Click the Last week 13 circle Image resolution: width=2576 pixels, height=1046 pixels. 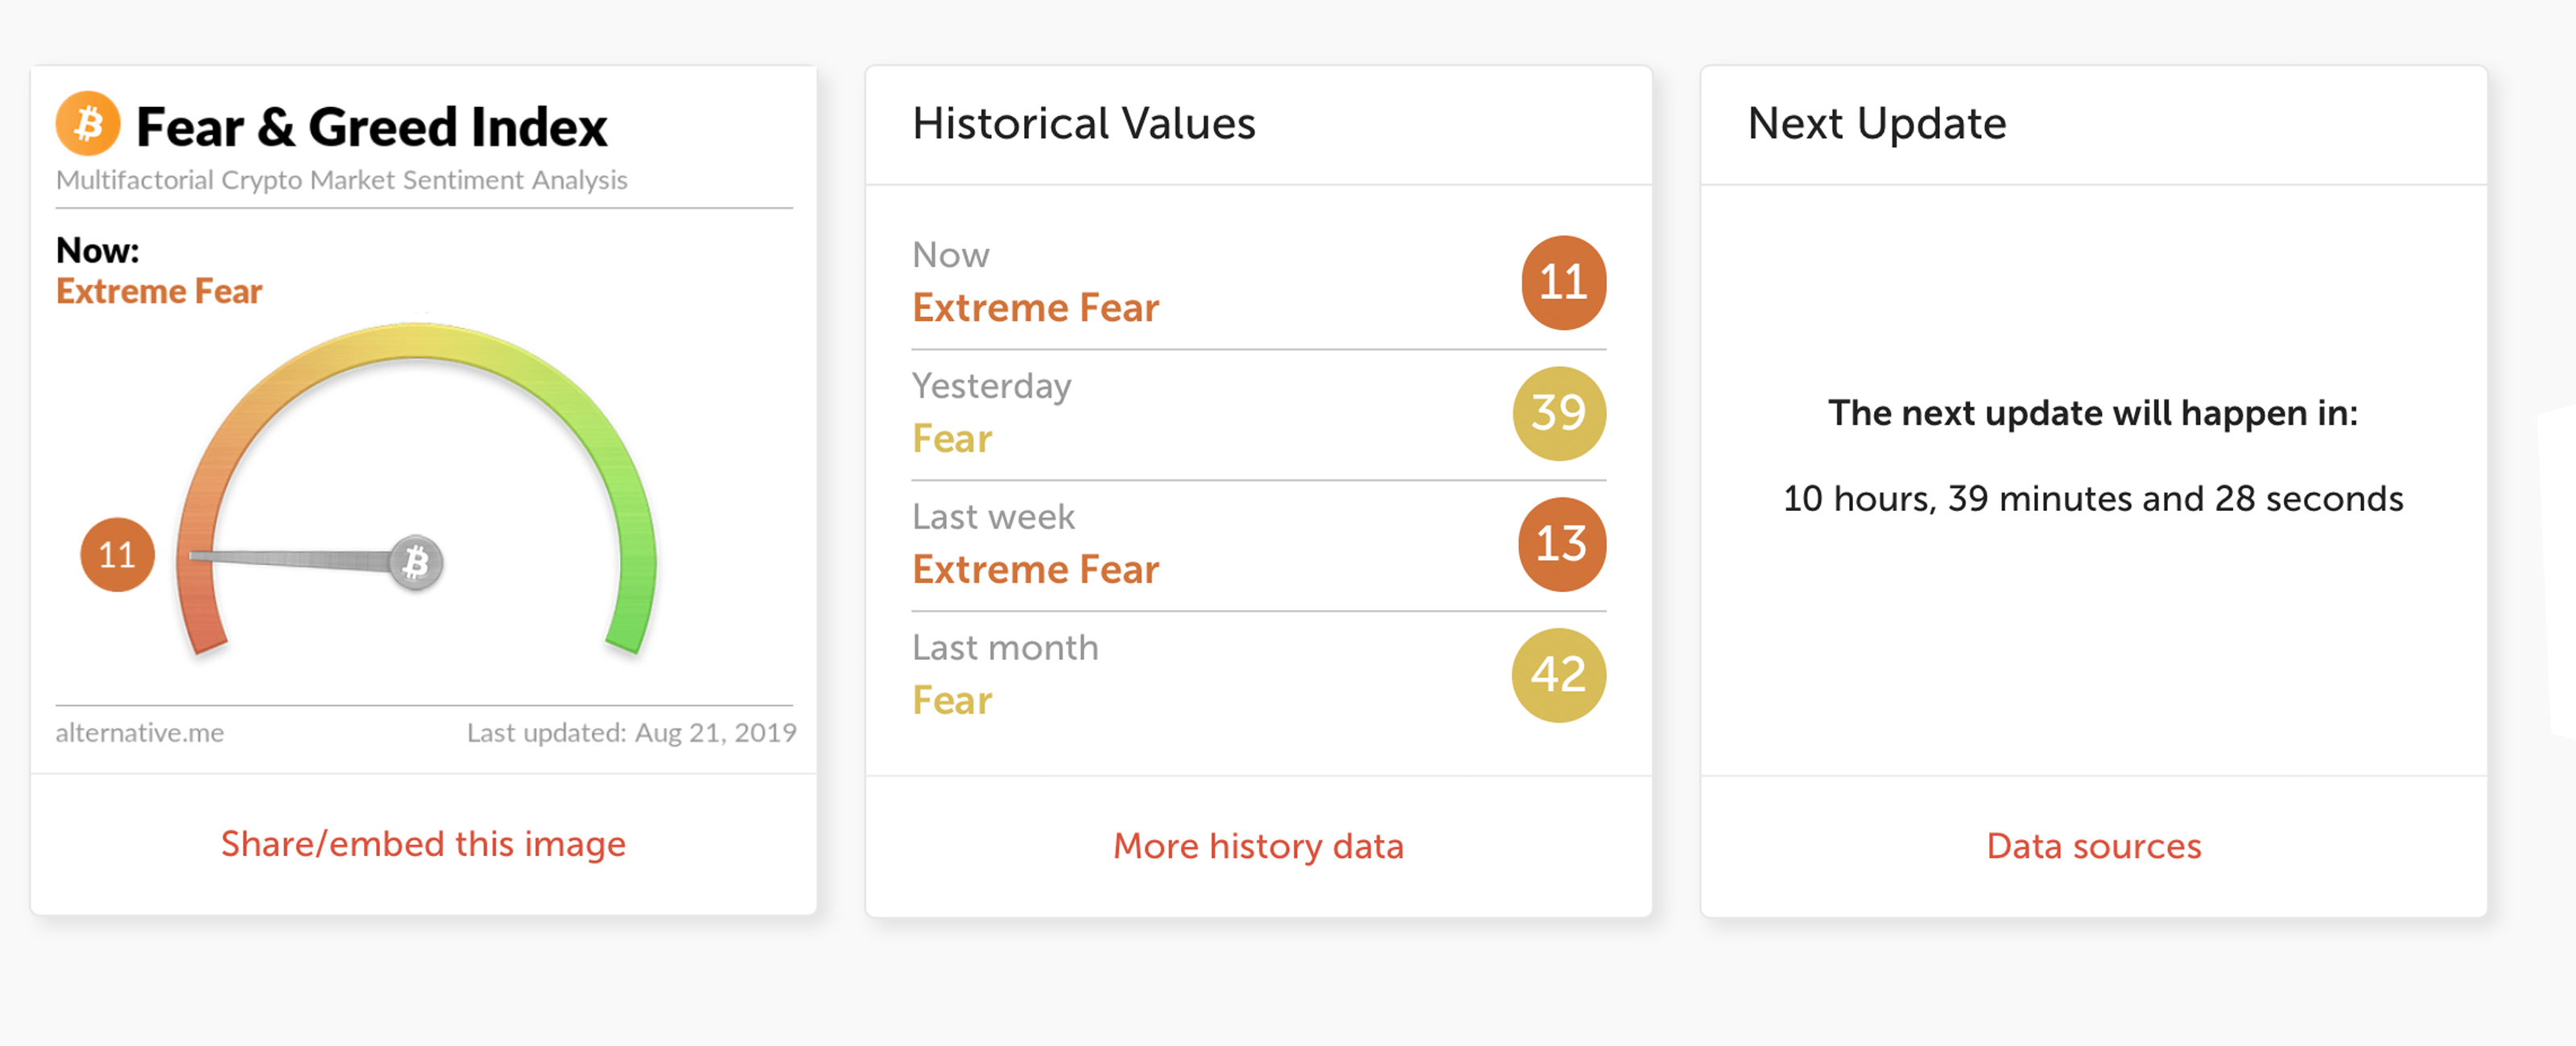(1561, 544)
